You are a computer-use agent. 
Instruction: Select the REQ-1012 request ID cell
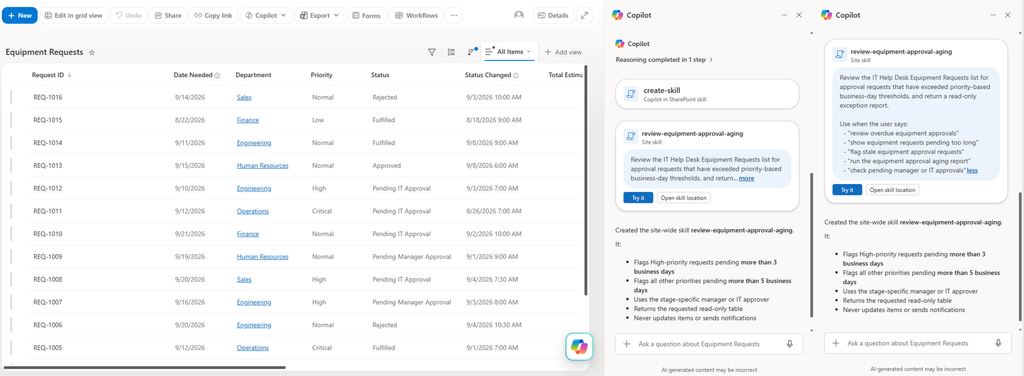coord(48,189)
